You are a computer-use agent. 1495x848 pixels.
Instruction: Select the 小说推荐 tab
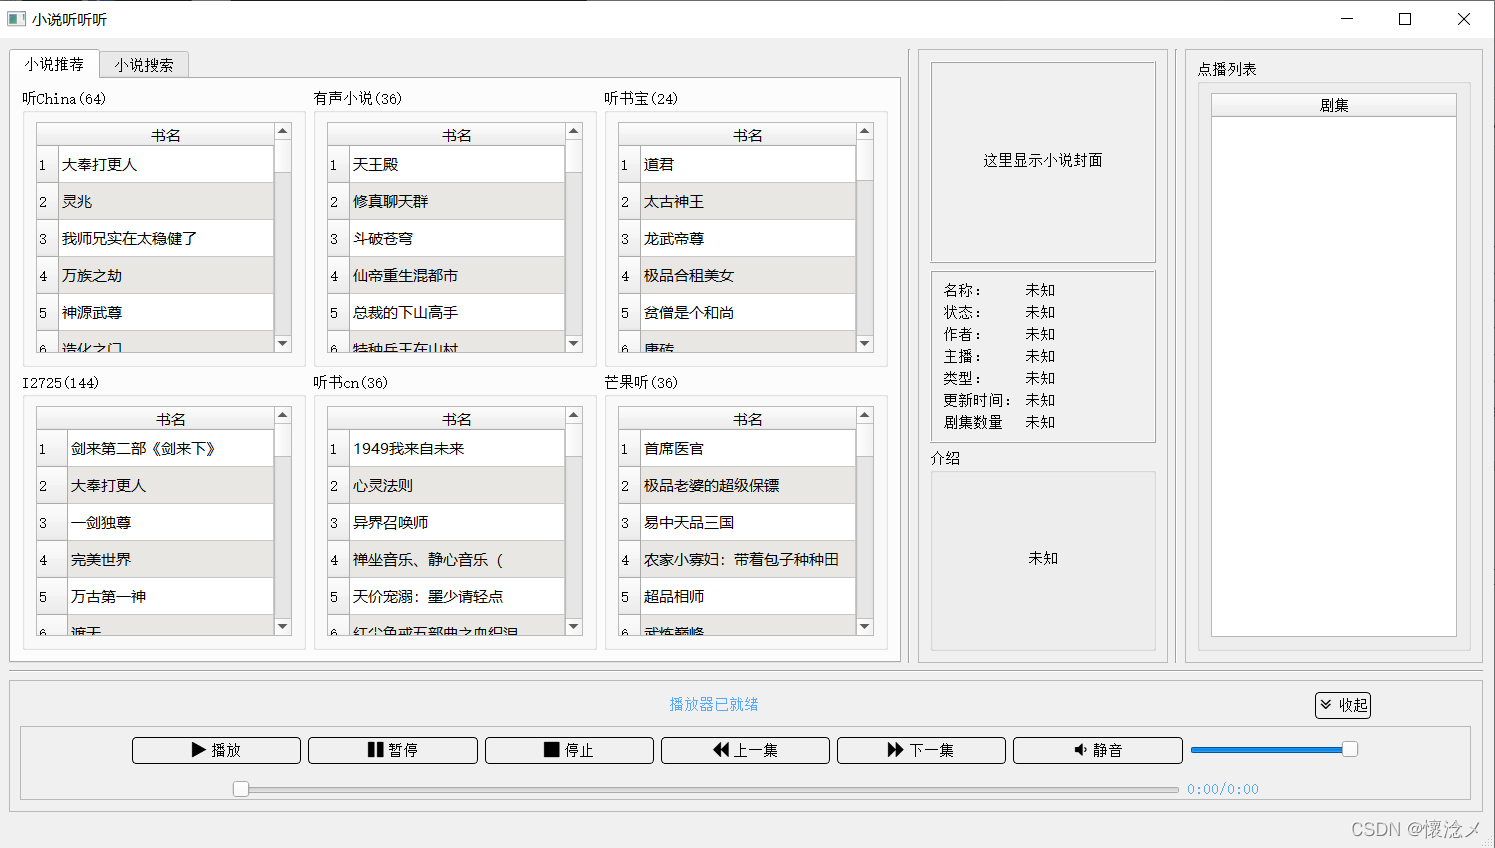pyautogui.click(x=54, y=64)
